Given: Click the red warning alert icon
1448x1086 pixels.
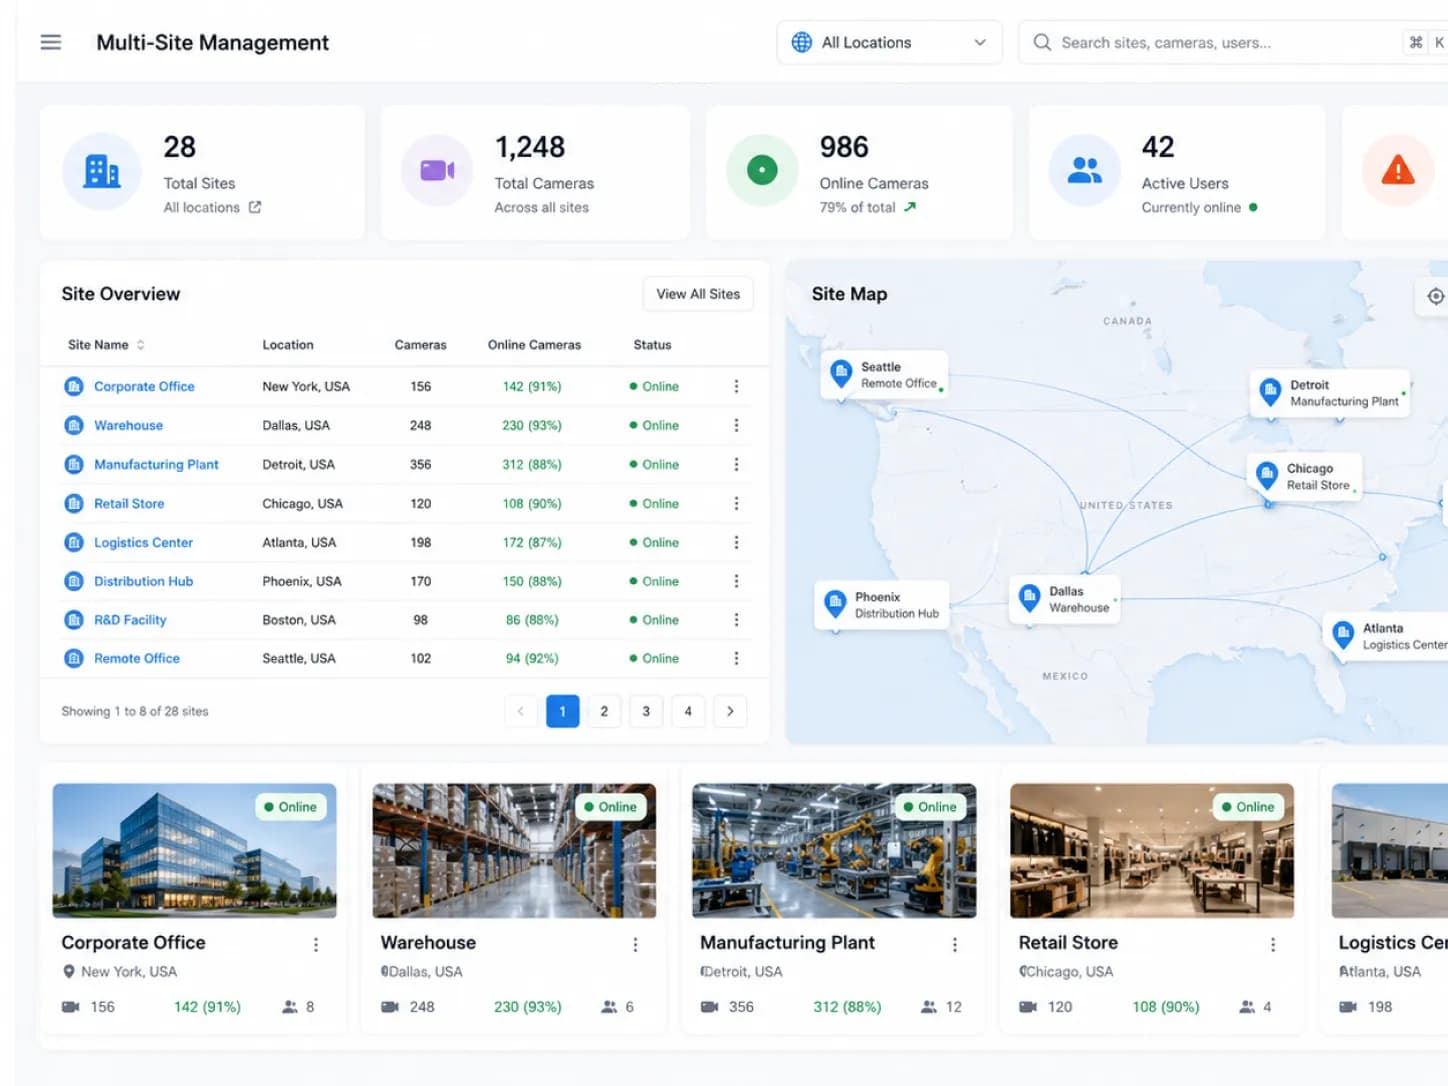Looking at the screenshot, I should pos(1398,170).
